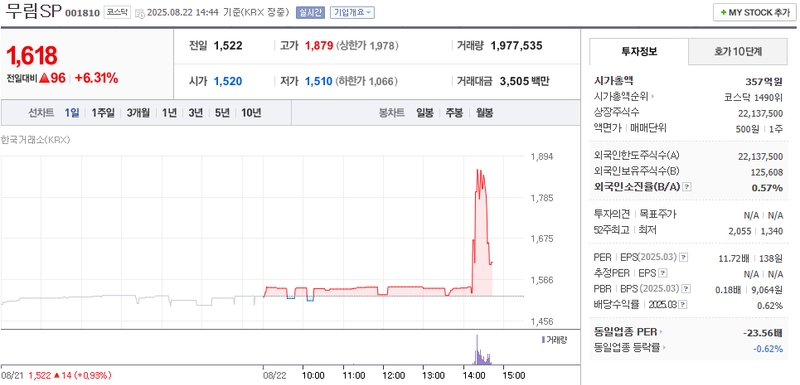This screenshot has width=800, height=385.
Task: Click the 거래량 value 1,977,535
Action: (516, 46)
